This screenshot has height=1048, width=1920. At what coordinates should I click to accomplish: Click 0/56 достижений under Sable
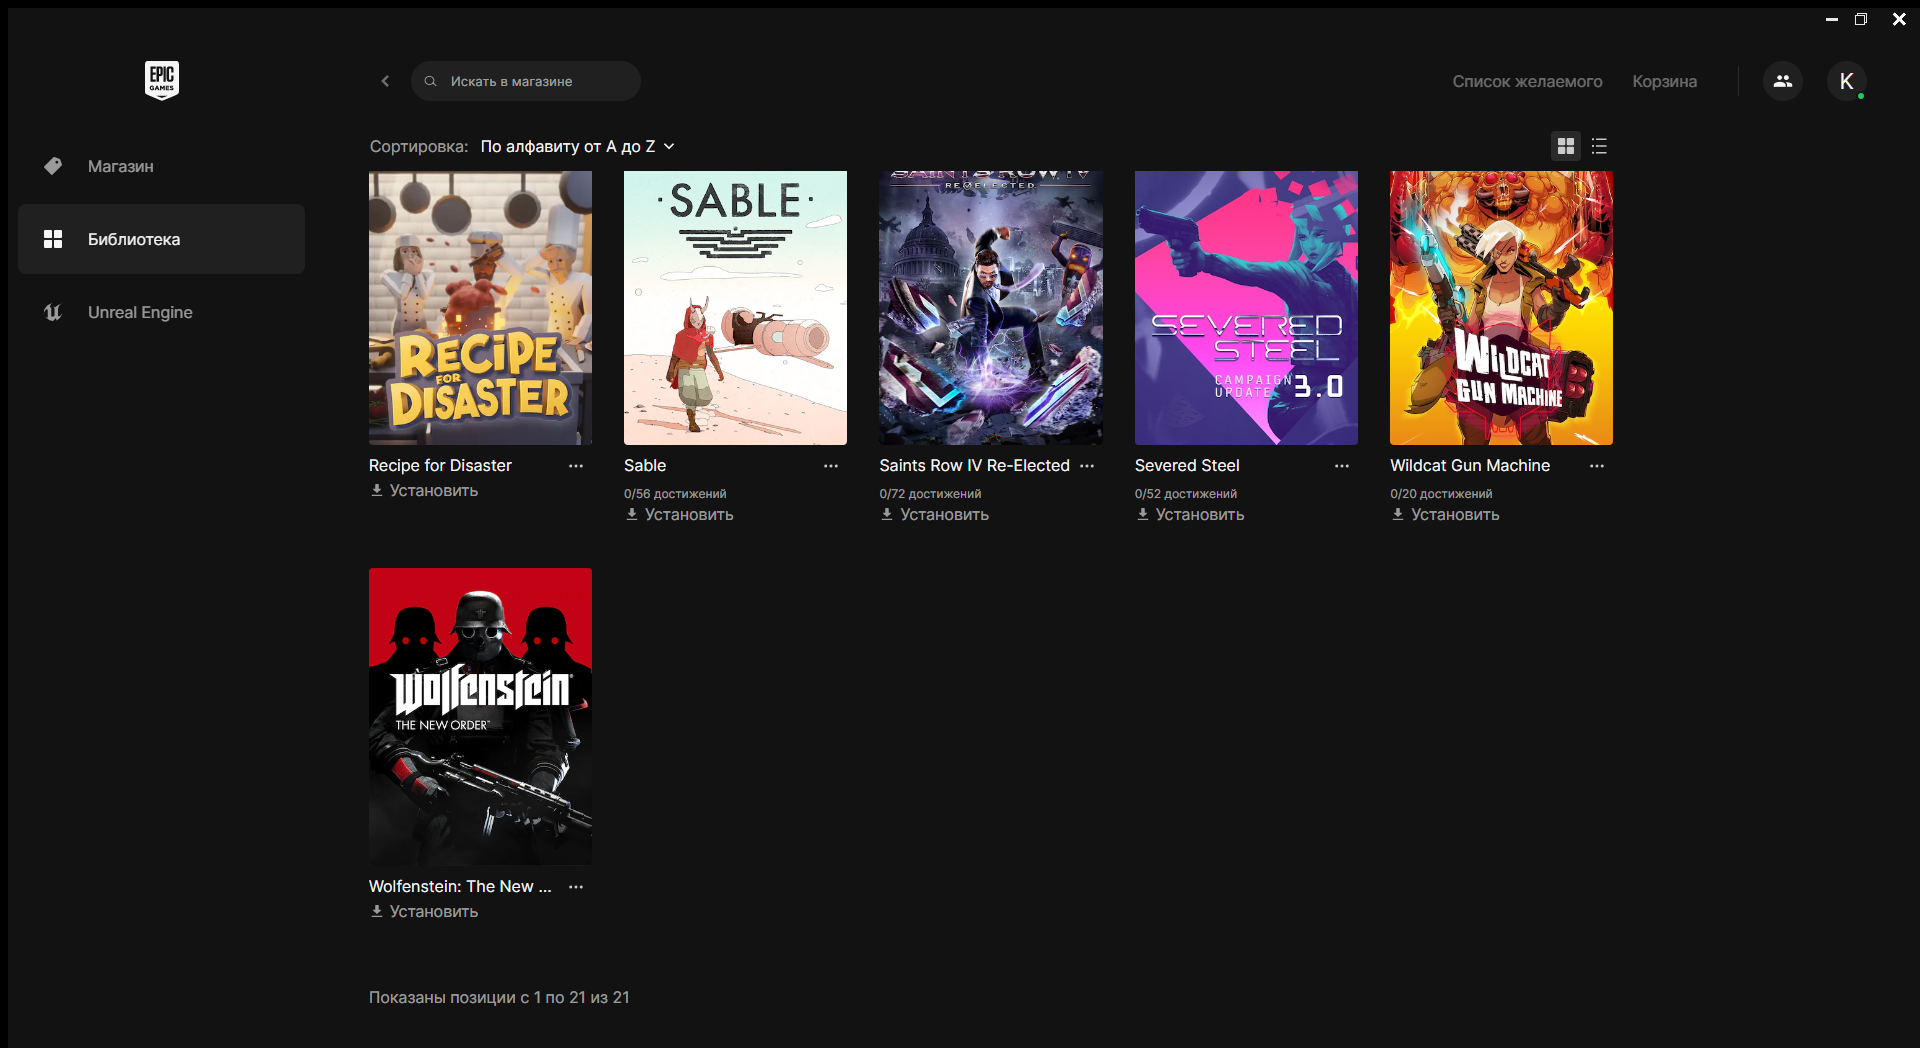point(675,493)
